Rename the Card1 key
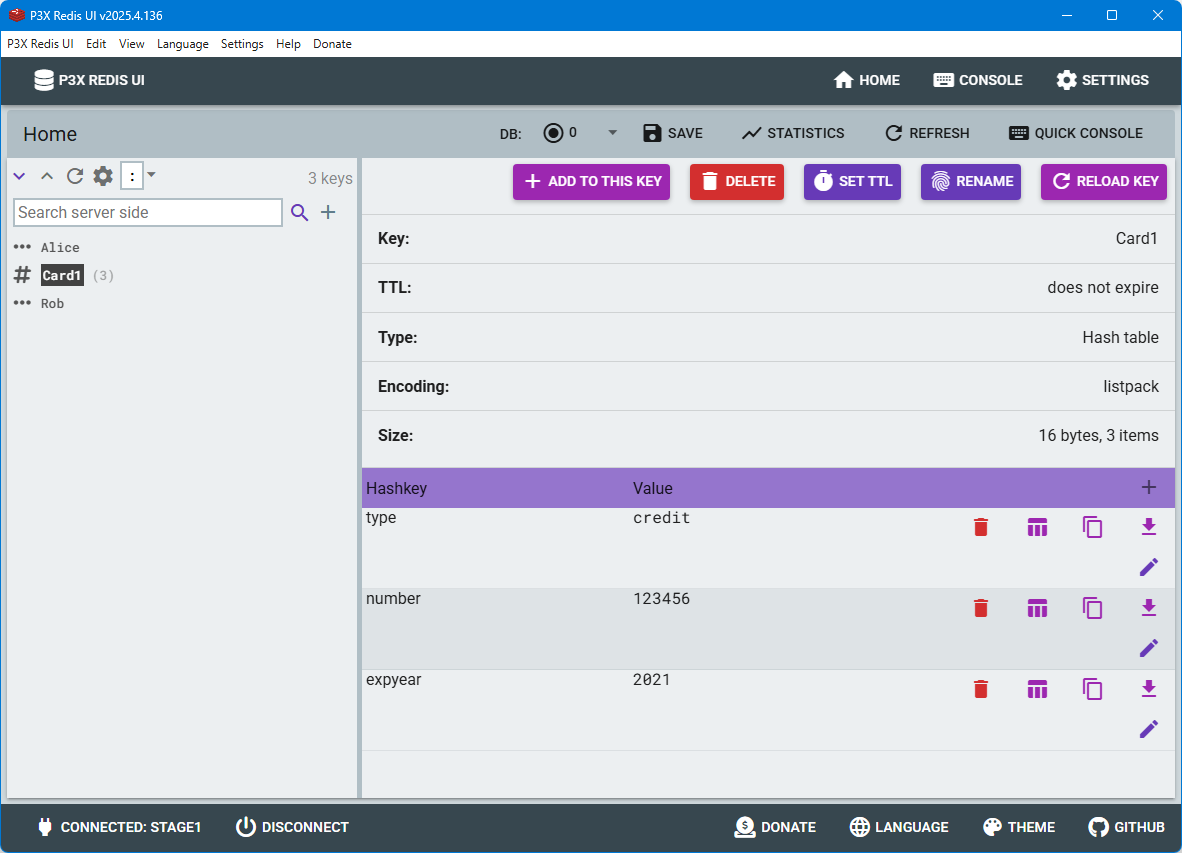 [x=970, y=181]
